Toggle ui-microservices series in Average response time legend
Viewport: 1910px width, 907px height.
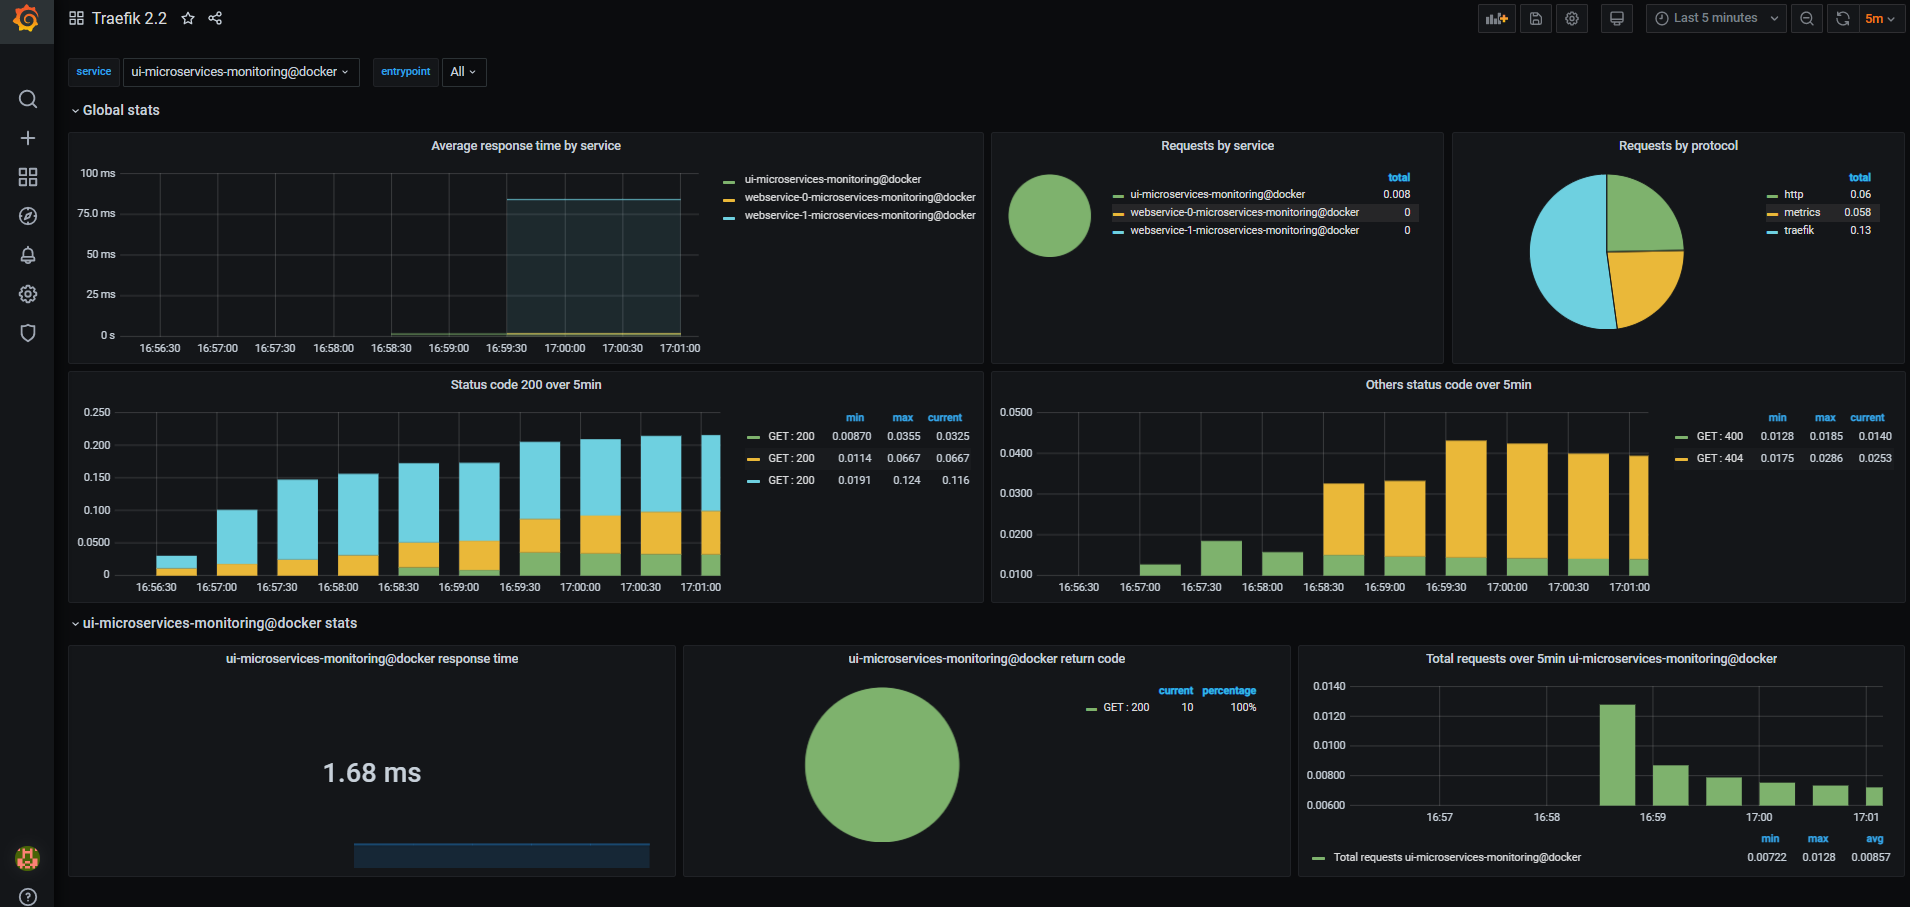point(833,179)
